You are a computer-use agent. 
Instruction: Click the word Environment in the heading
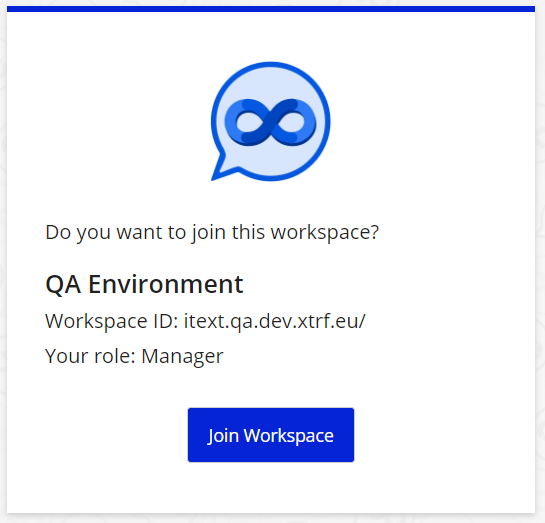(x=166, y=284)
